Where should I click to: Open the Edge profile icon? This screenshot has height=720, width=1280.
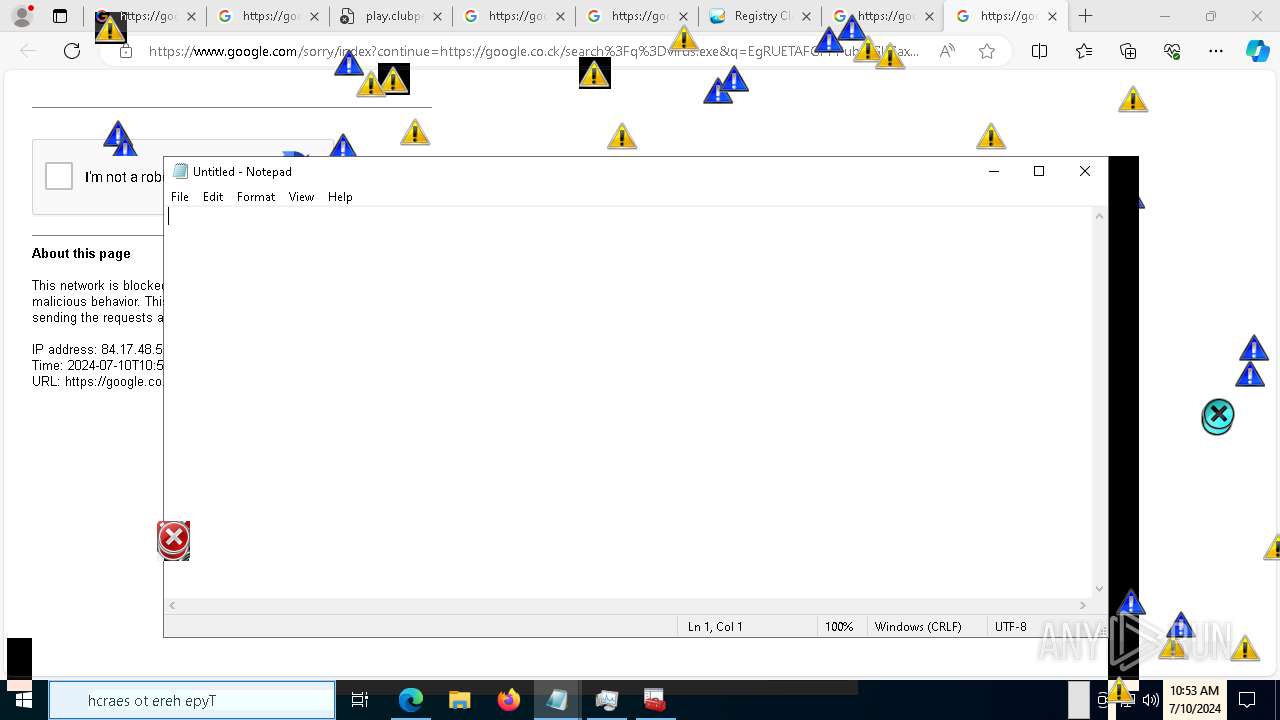click(x=22, y=16)
